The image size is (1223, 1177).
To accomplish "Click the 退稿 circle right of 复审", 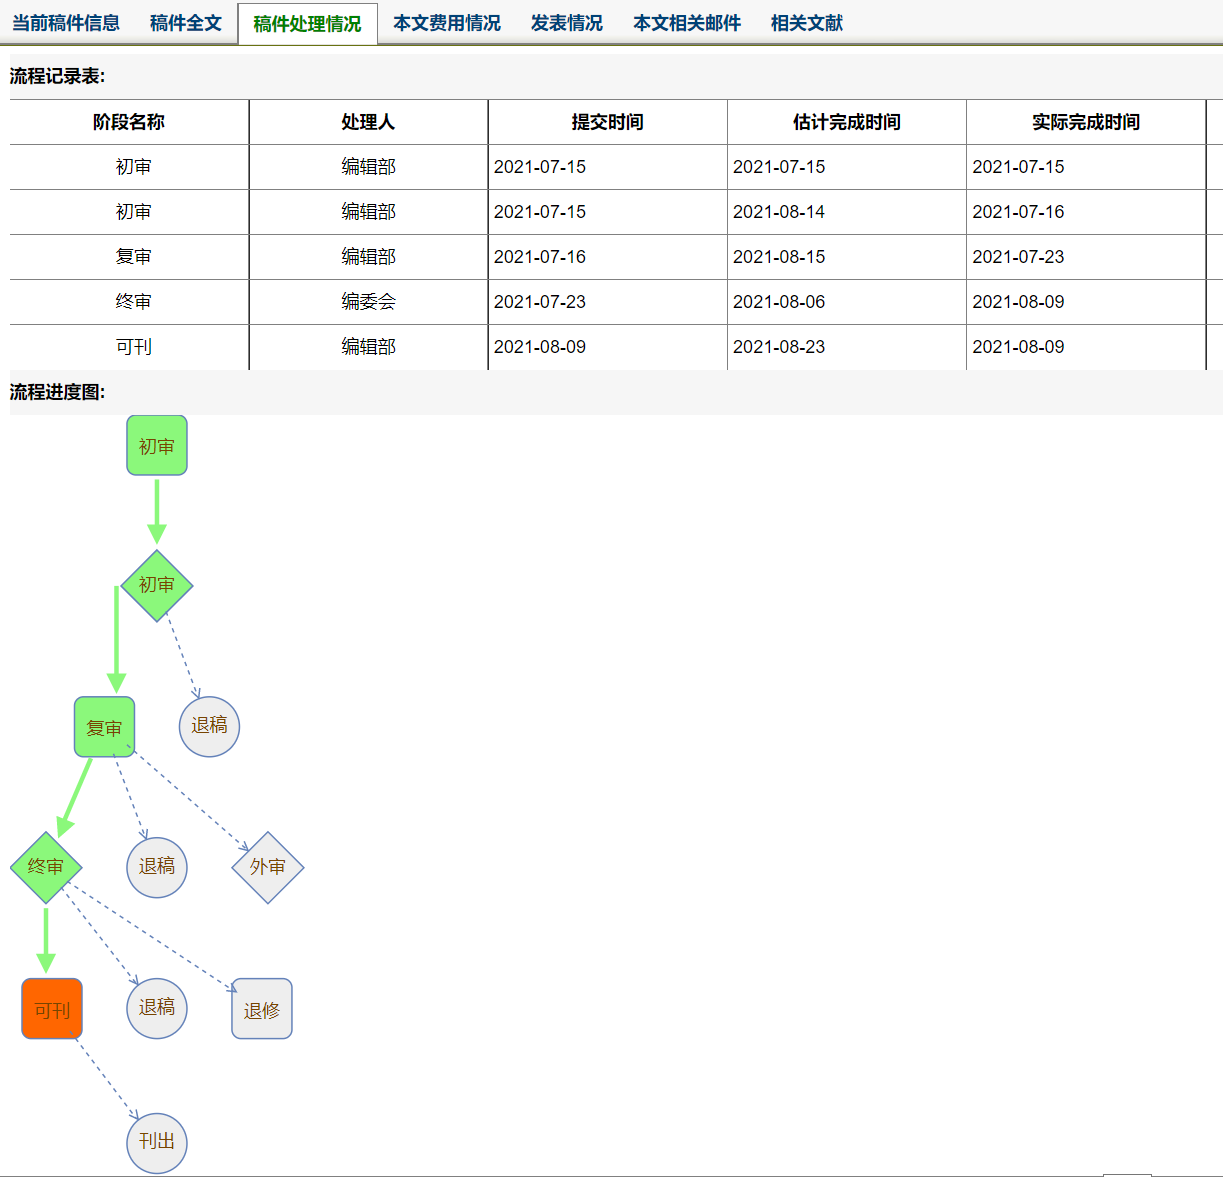I will (x=209, y=726).
